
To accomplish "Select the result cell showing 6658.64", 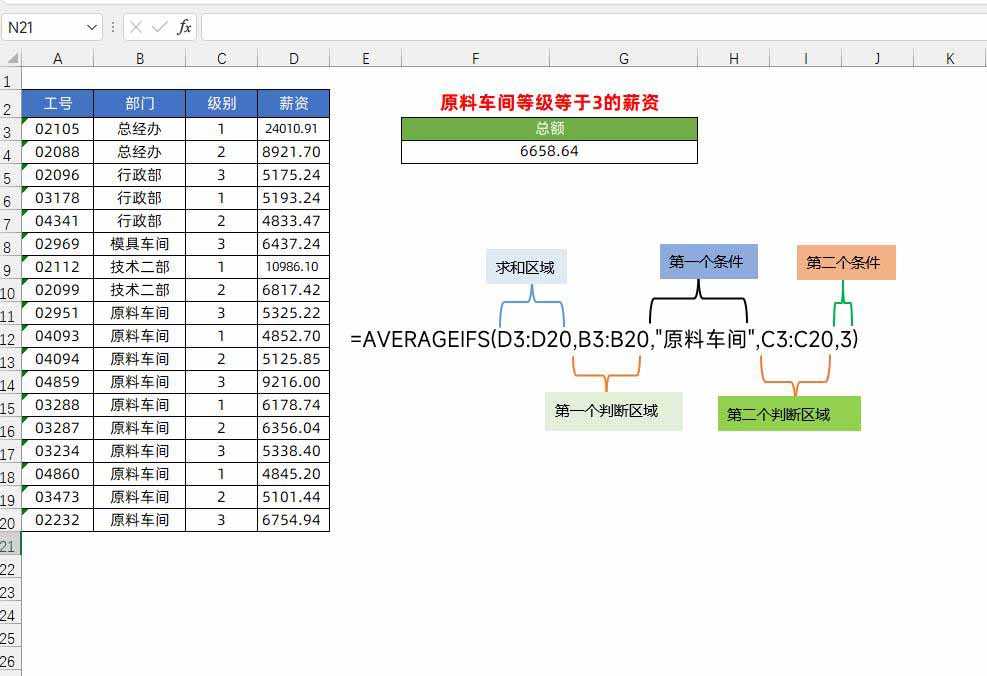I will [549, 152].
